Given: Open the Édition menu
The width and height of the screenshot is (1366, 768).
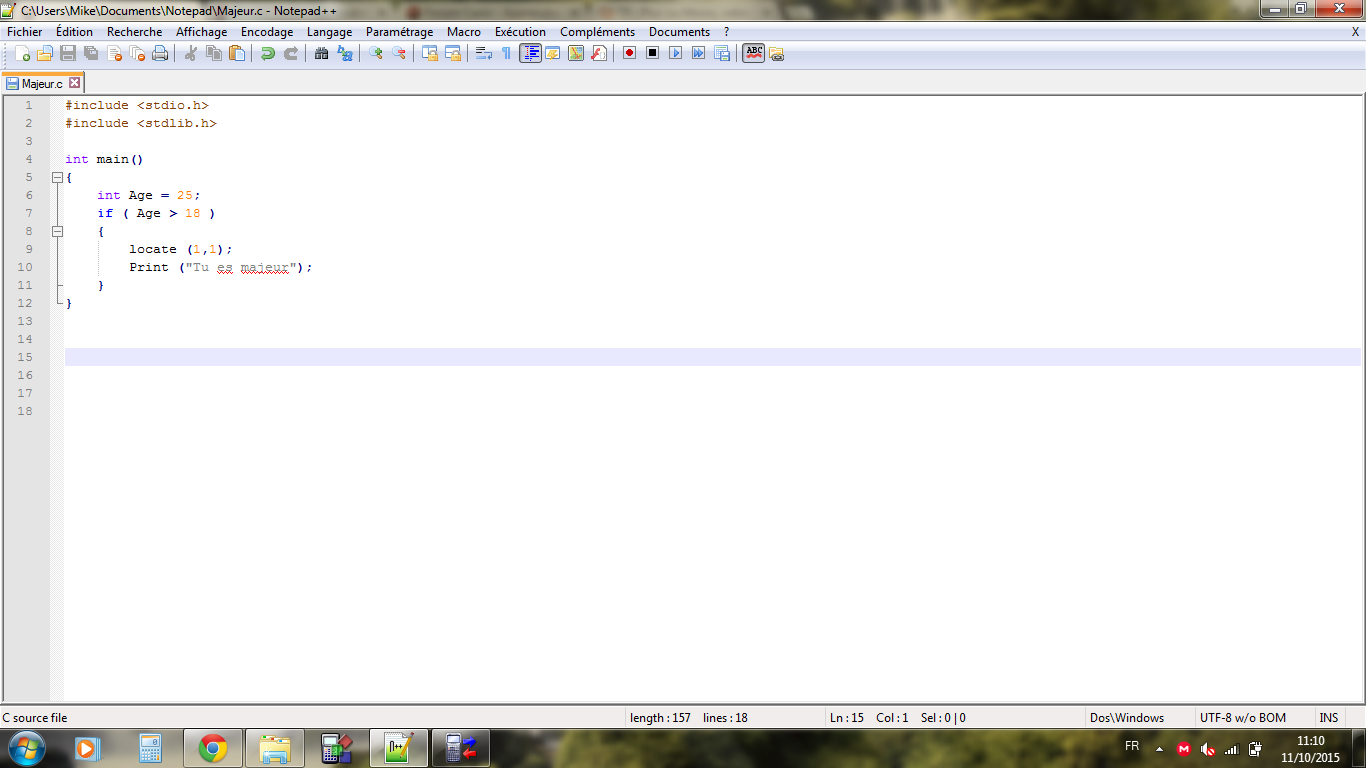Looking at the screenshot, I should 74,32.
